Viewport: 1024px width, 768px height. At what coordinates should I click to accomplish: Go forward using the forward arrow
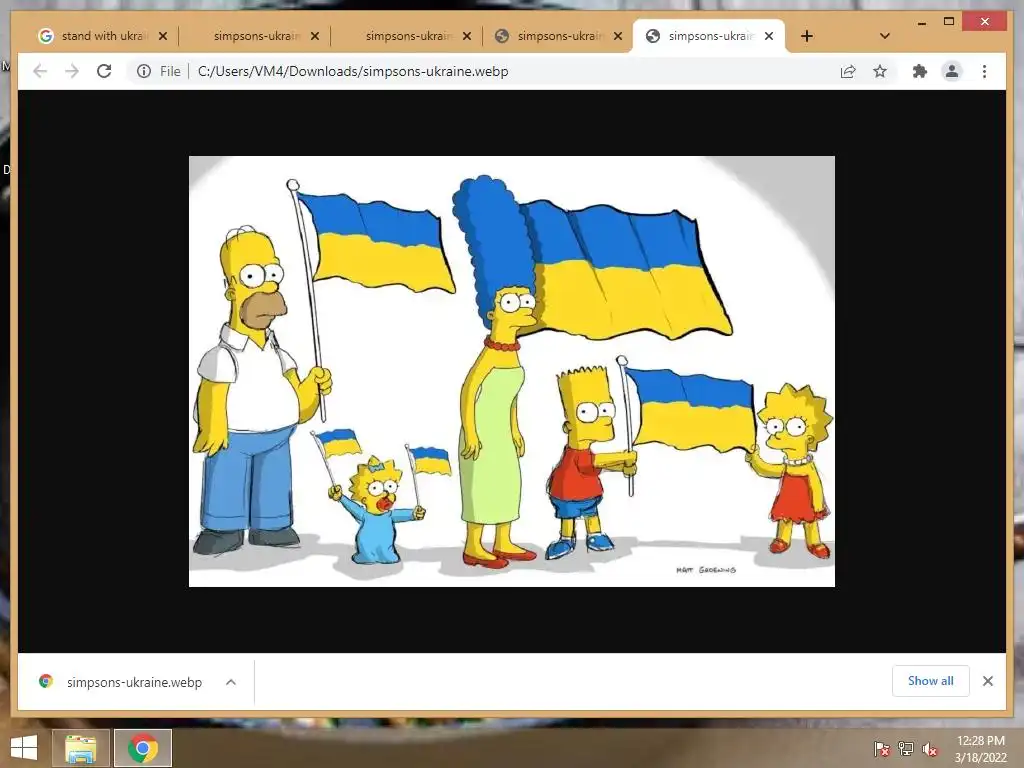72,71
